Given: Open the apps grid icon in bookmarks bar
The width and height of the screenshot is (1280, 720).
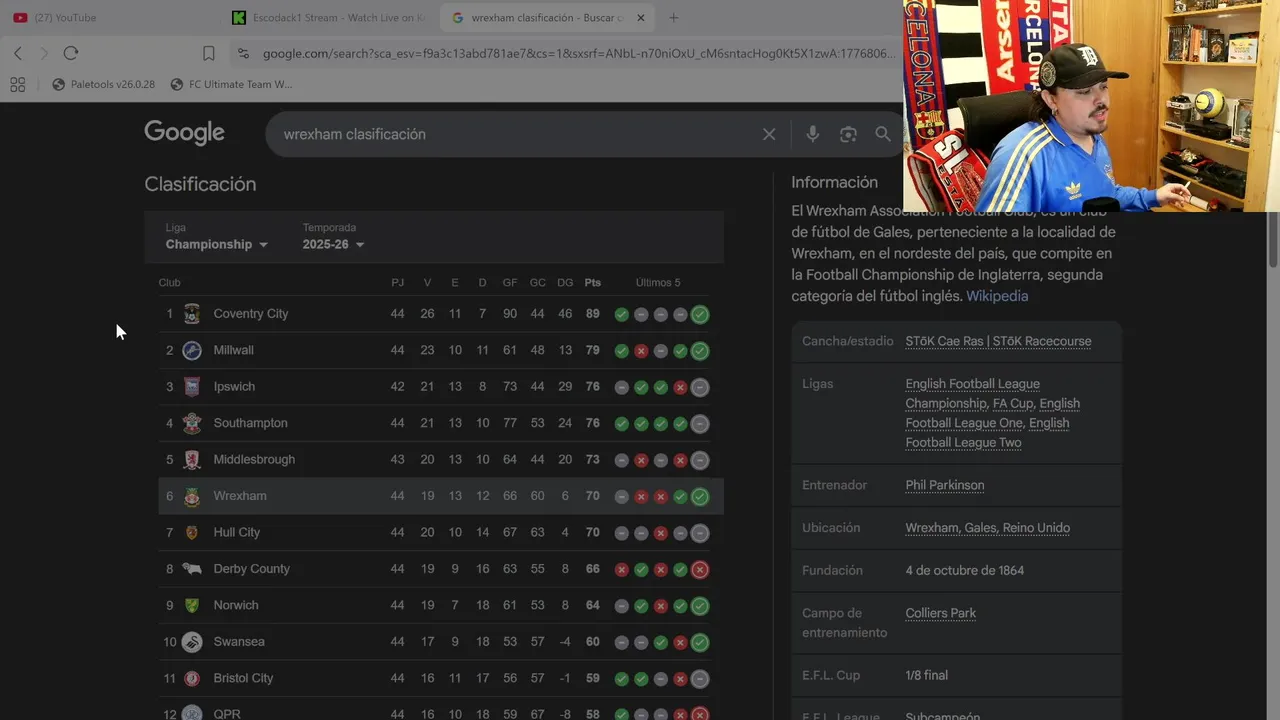Looking at the screenshot, I should (x=17, y=85).
